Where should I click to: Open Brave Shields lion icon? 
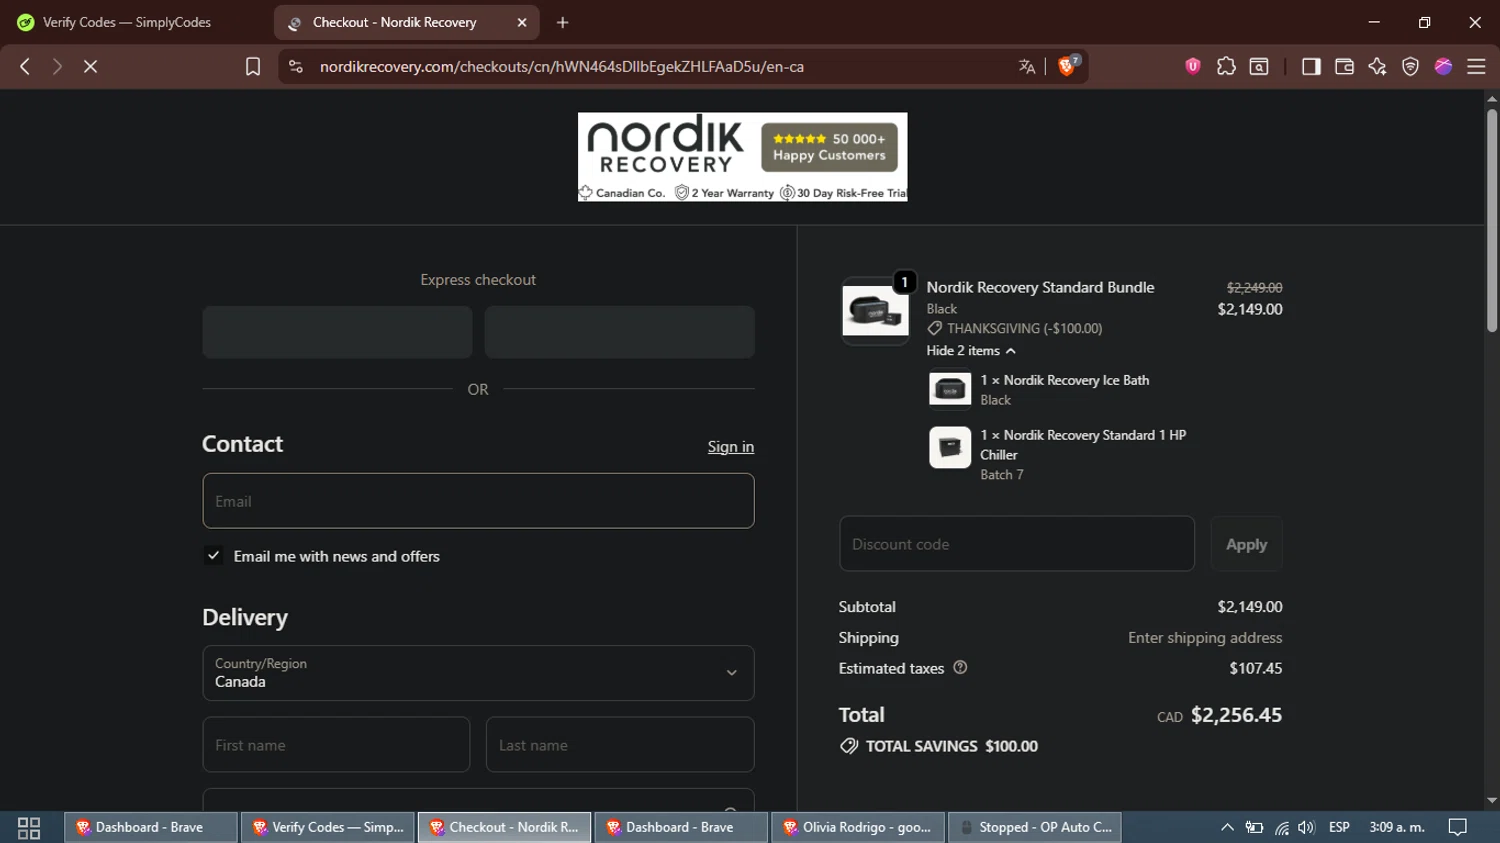tap(1068, 66)
